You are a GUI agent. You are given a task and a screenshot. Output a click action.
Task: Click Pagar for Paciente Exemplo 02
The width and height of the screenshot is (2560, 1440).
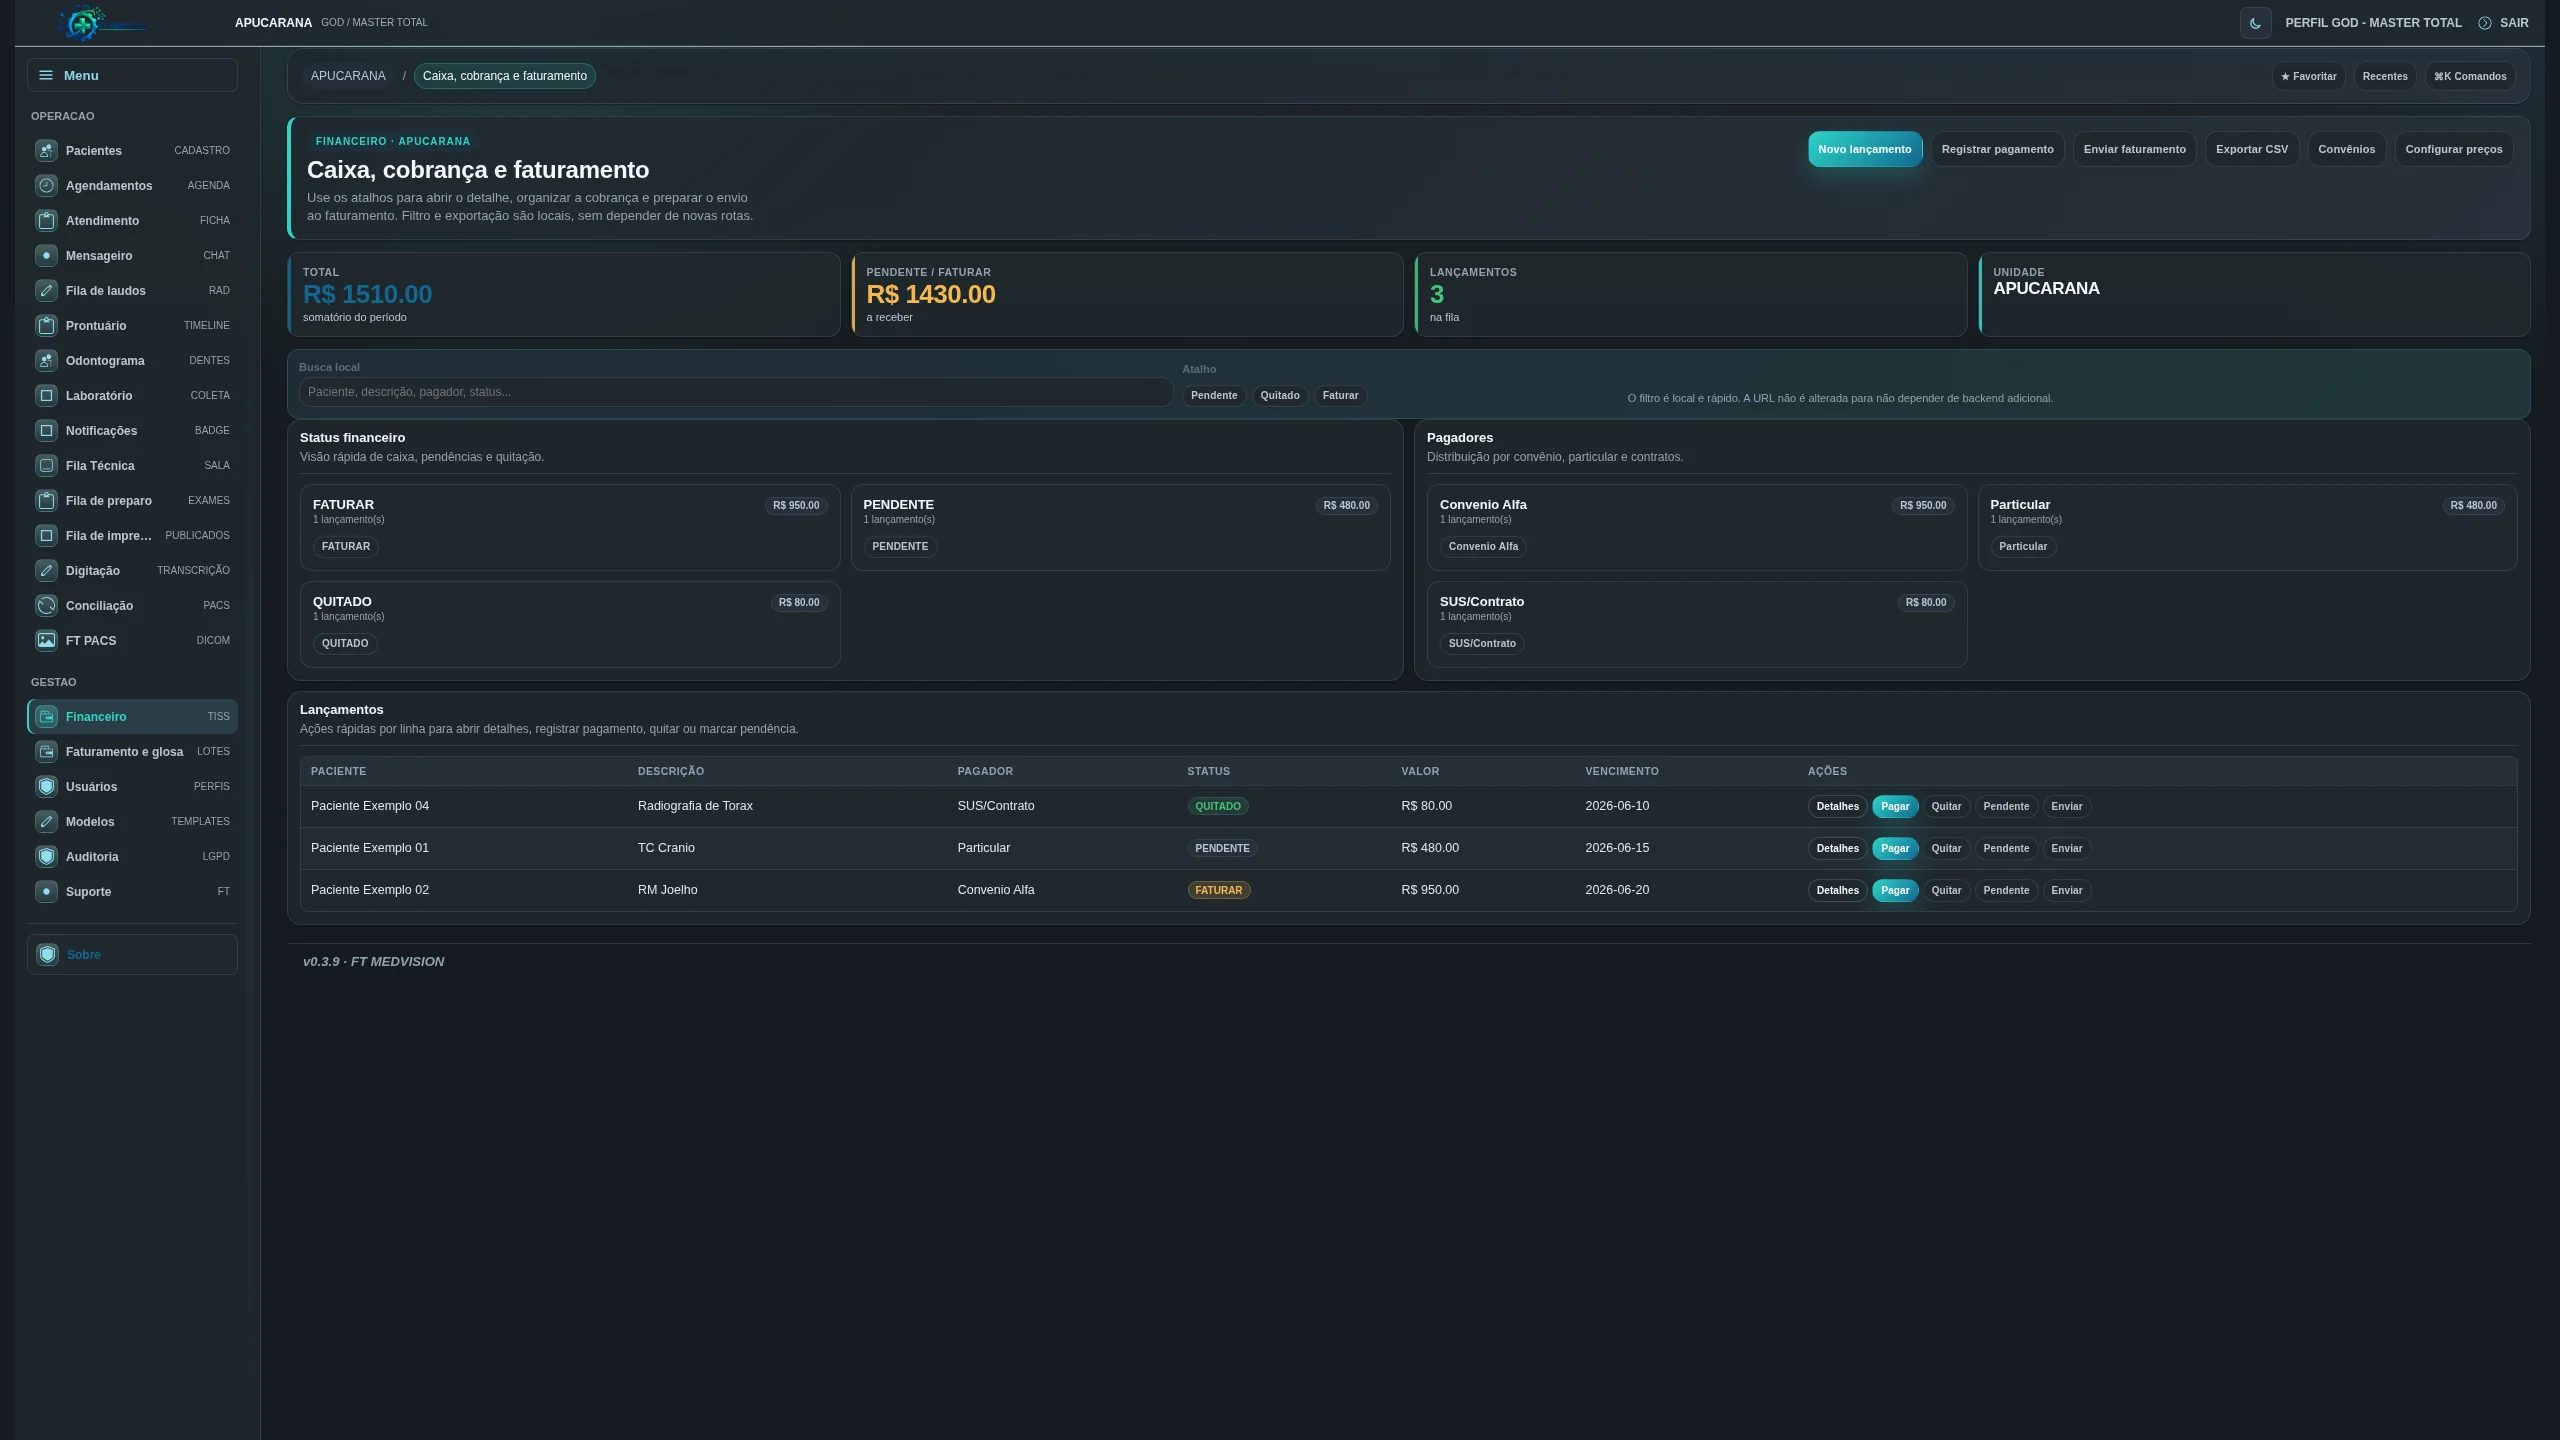1895,890
